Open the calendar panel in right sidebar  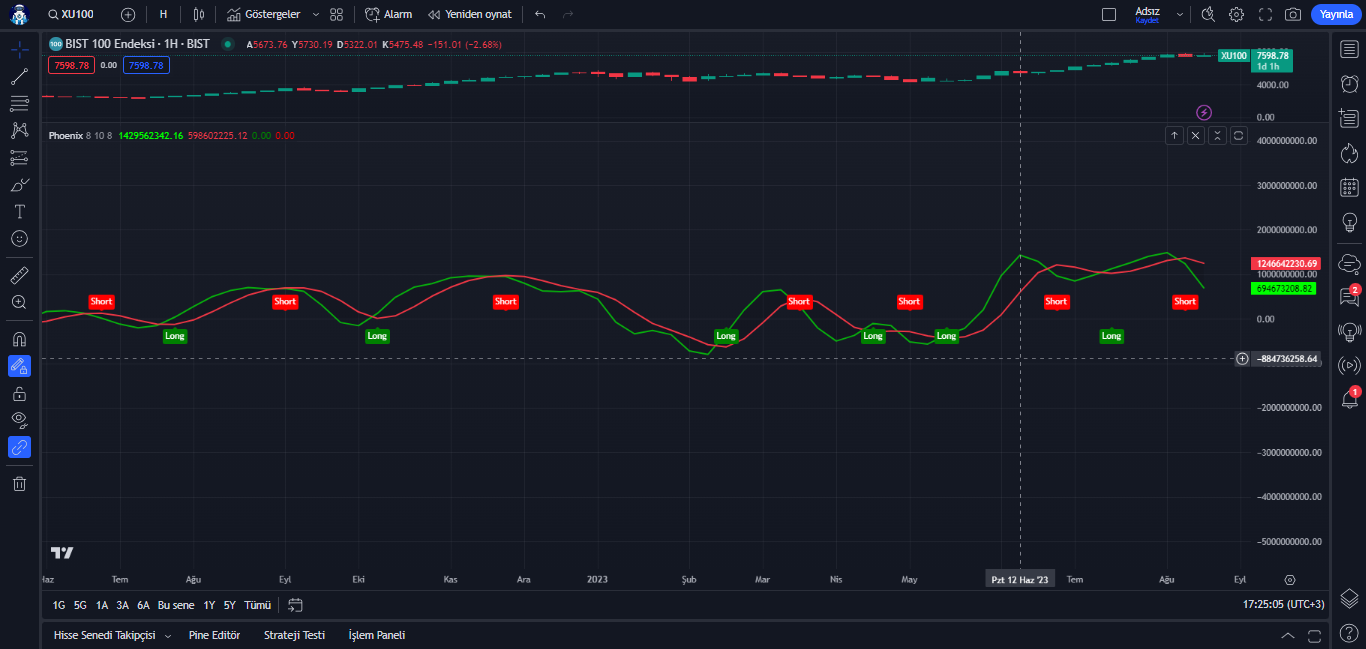click(x=1349, y=186)
